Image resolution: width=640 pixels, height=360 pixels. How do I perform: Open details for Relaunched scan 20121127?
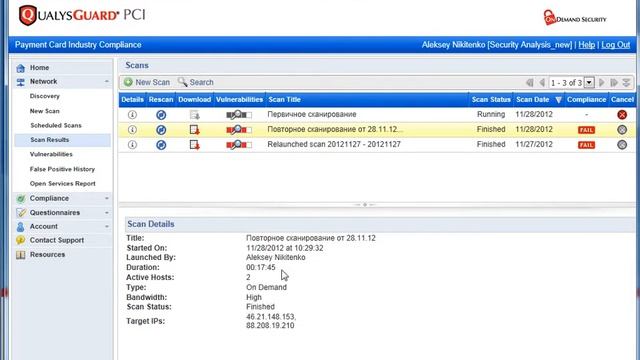(132, 144)
